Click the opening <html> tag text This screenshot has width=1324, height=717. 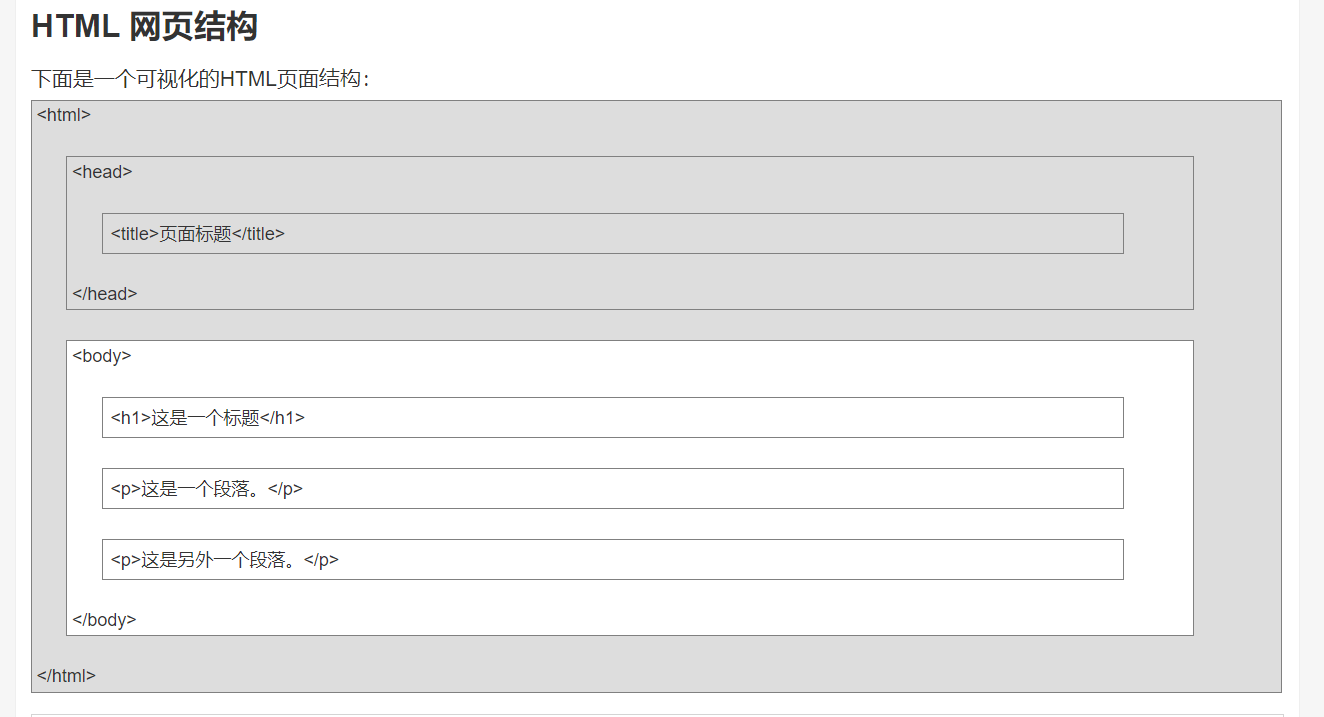[x=64, y=115]
